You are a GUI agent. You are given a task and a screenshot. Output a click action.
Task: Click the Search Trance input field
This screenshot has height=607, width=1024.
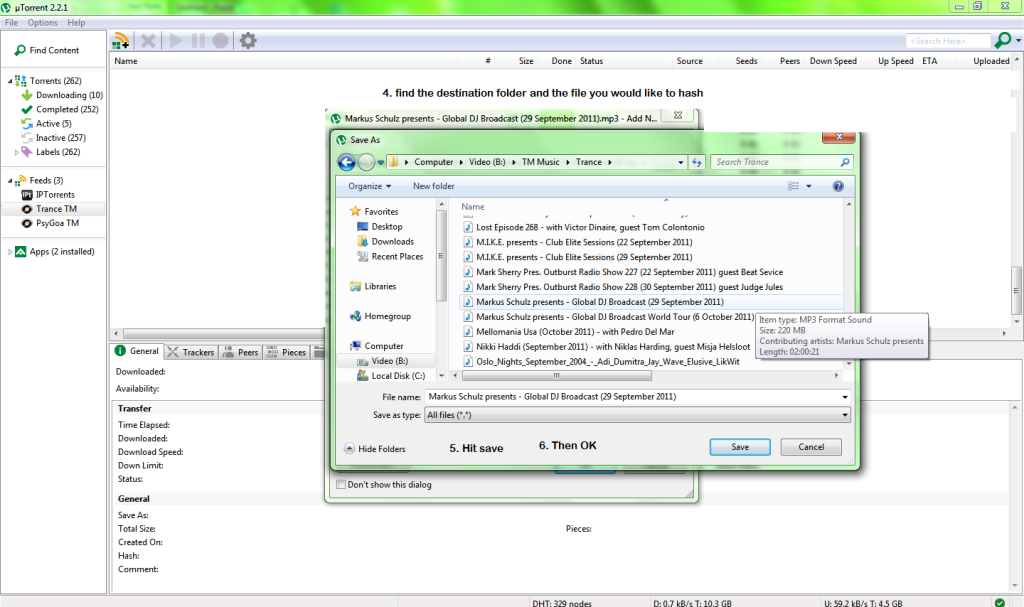click(776, 162)
